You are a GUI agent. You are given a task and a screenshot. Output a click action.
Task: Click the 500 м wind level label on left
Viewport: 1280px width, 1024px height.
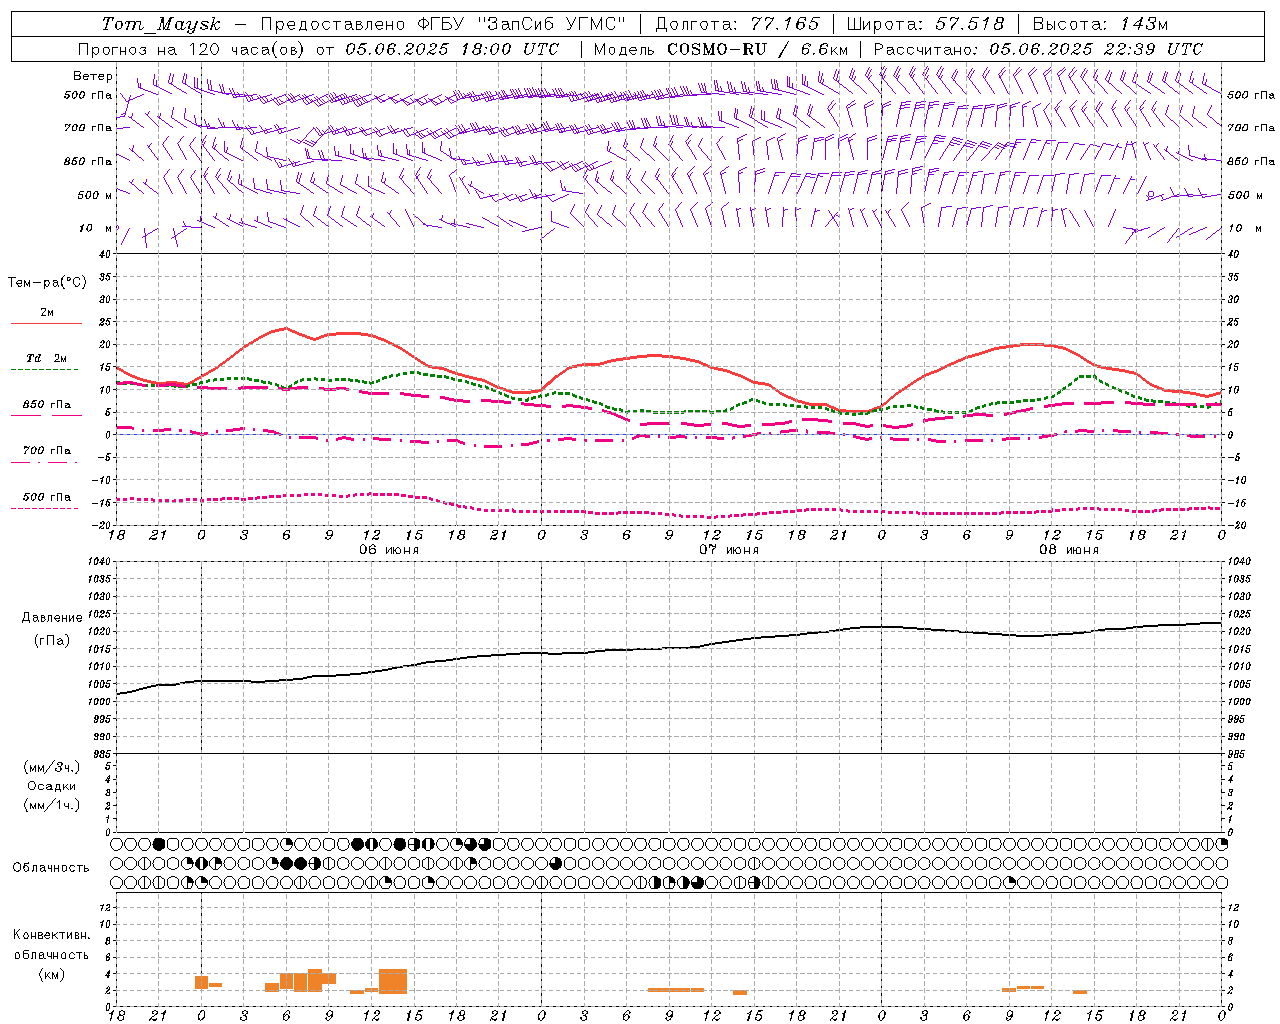tap(95, 195)
